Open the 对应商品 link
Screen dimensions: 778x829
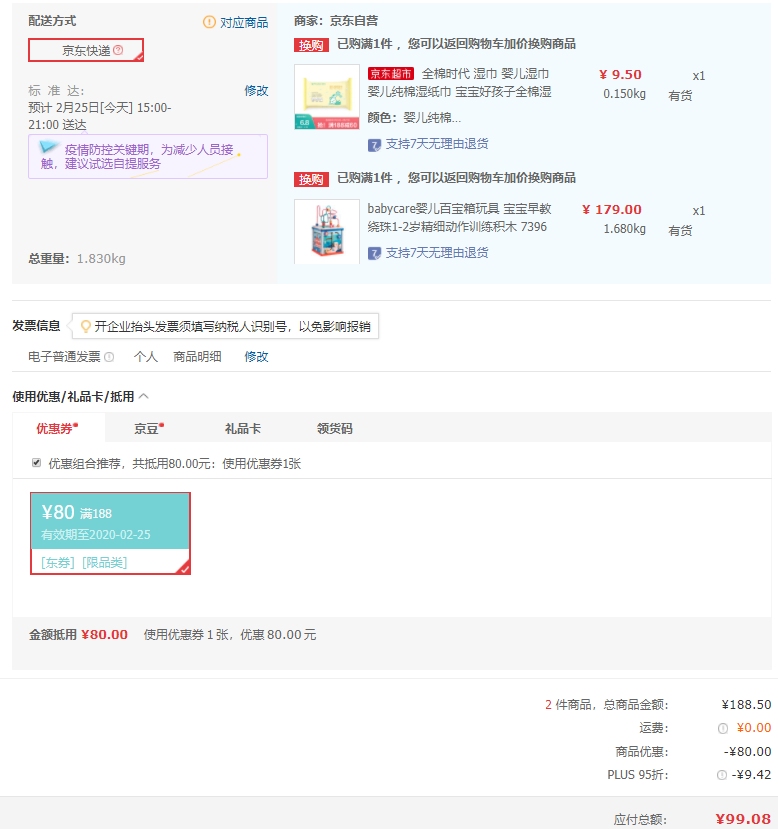click(244, 23)
